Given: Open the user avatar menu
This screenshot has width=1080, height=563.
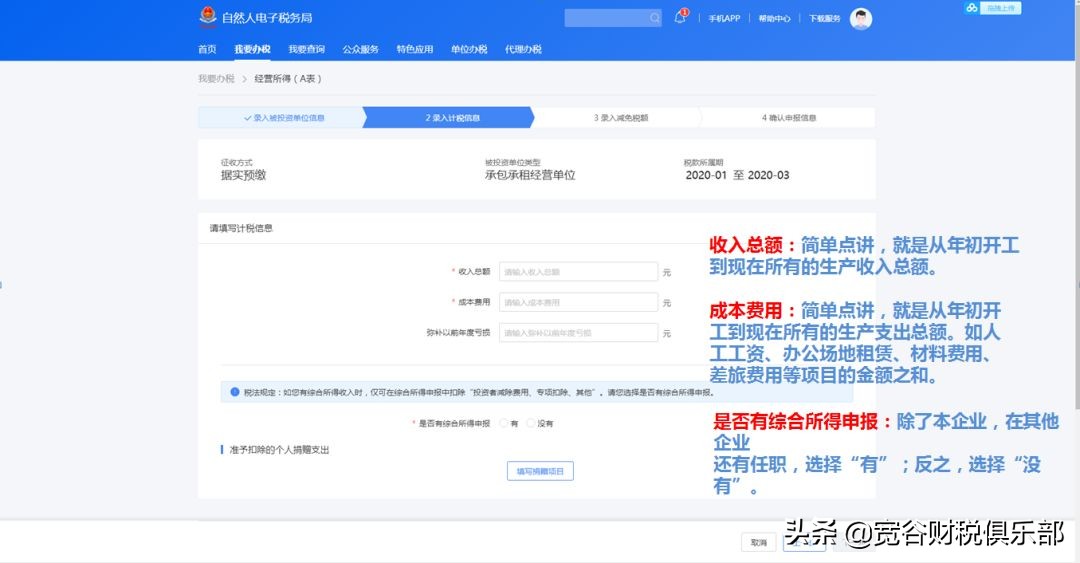Looking at the screenshot, I should [x=860, y=19].
